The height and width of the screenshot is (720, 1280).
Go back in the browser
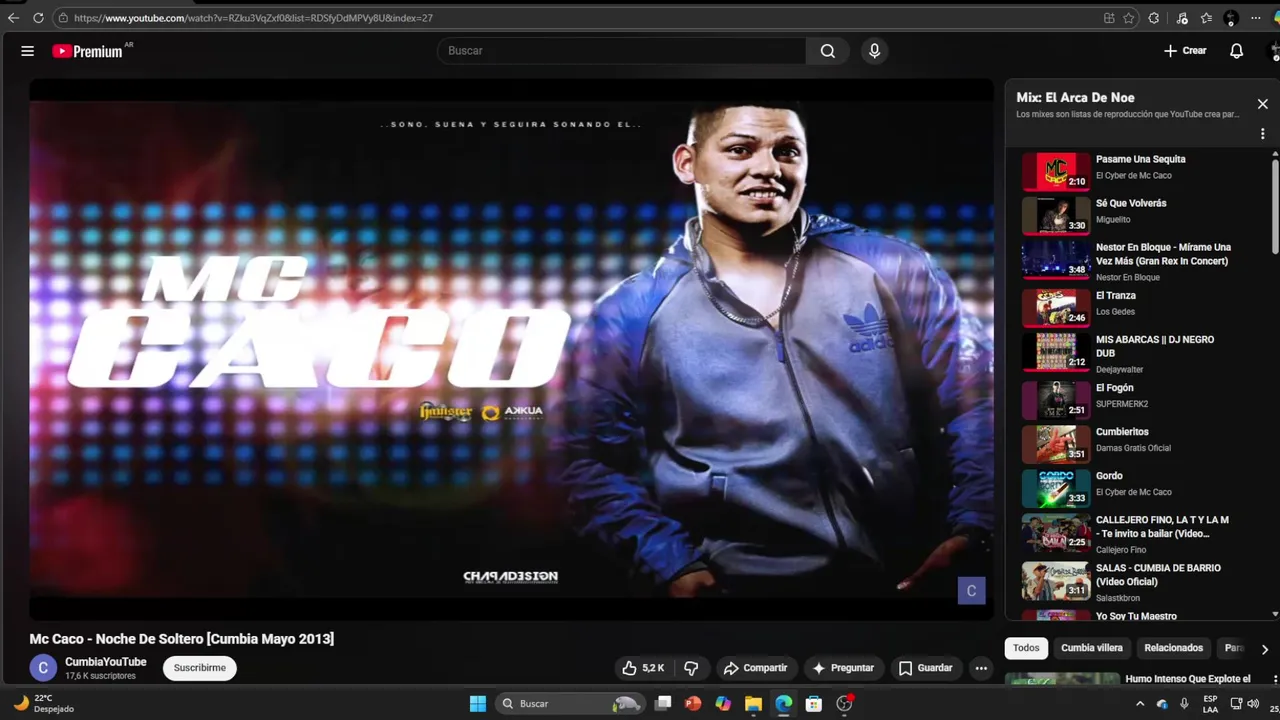(13, 18)
